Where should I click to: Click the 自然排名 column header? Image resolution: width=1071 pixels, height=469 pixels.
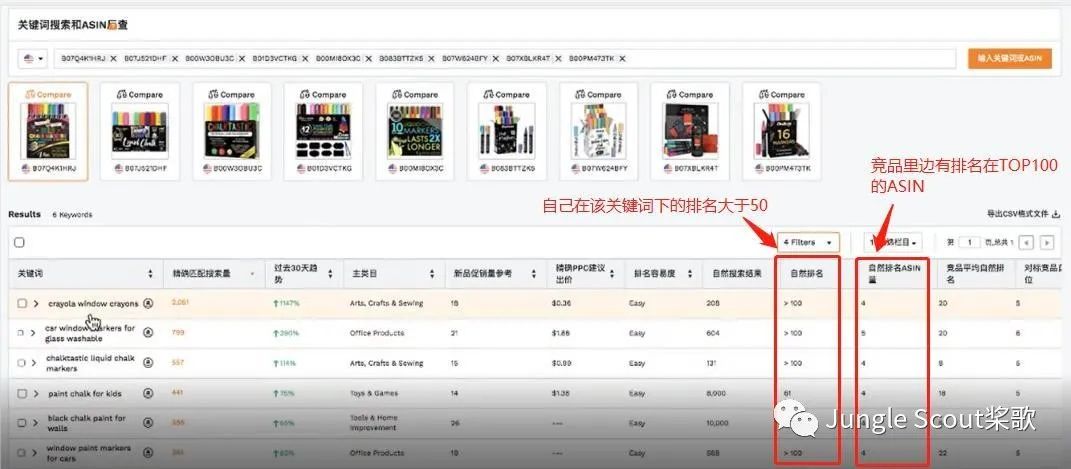(x=807, y=274)
